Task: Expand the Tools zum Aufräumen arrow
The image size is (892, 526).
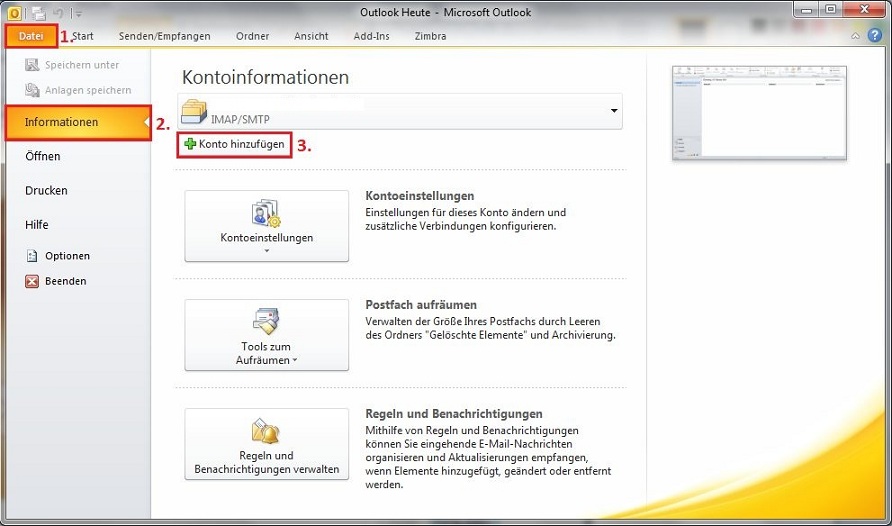Action: click(295, 360)
